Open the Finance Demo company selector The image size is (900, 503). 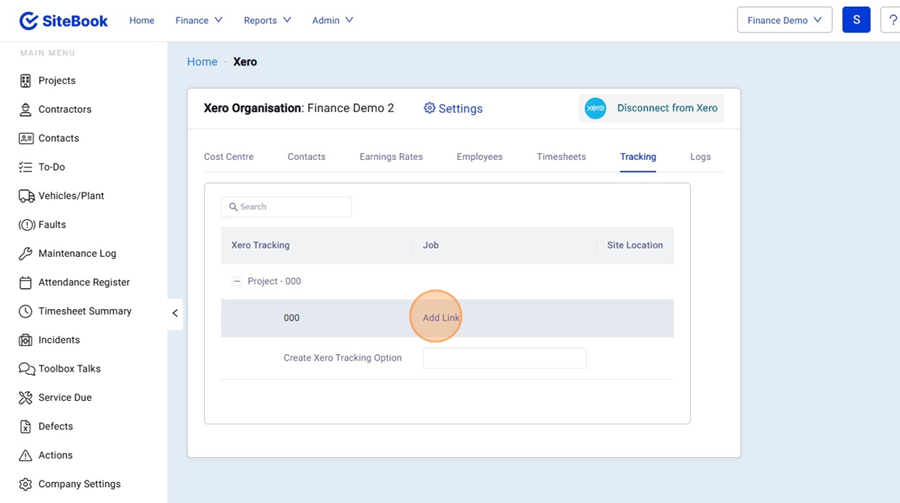coord(784,20)
